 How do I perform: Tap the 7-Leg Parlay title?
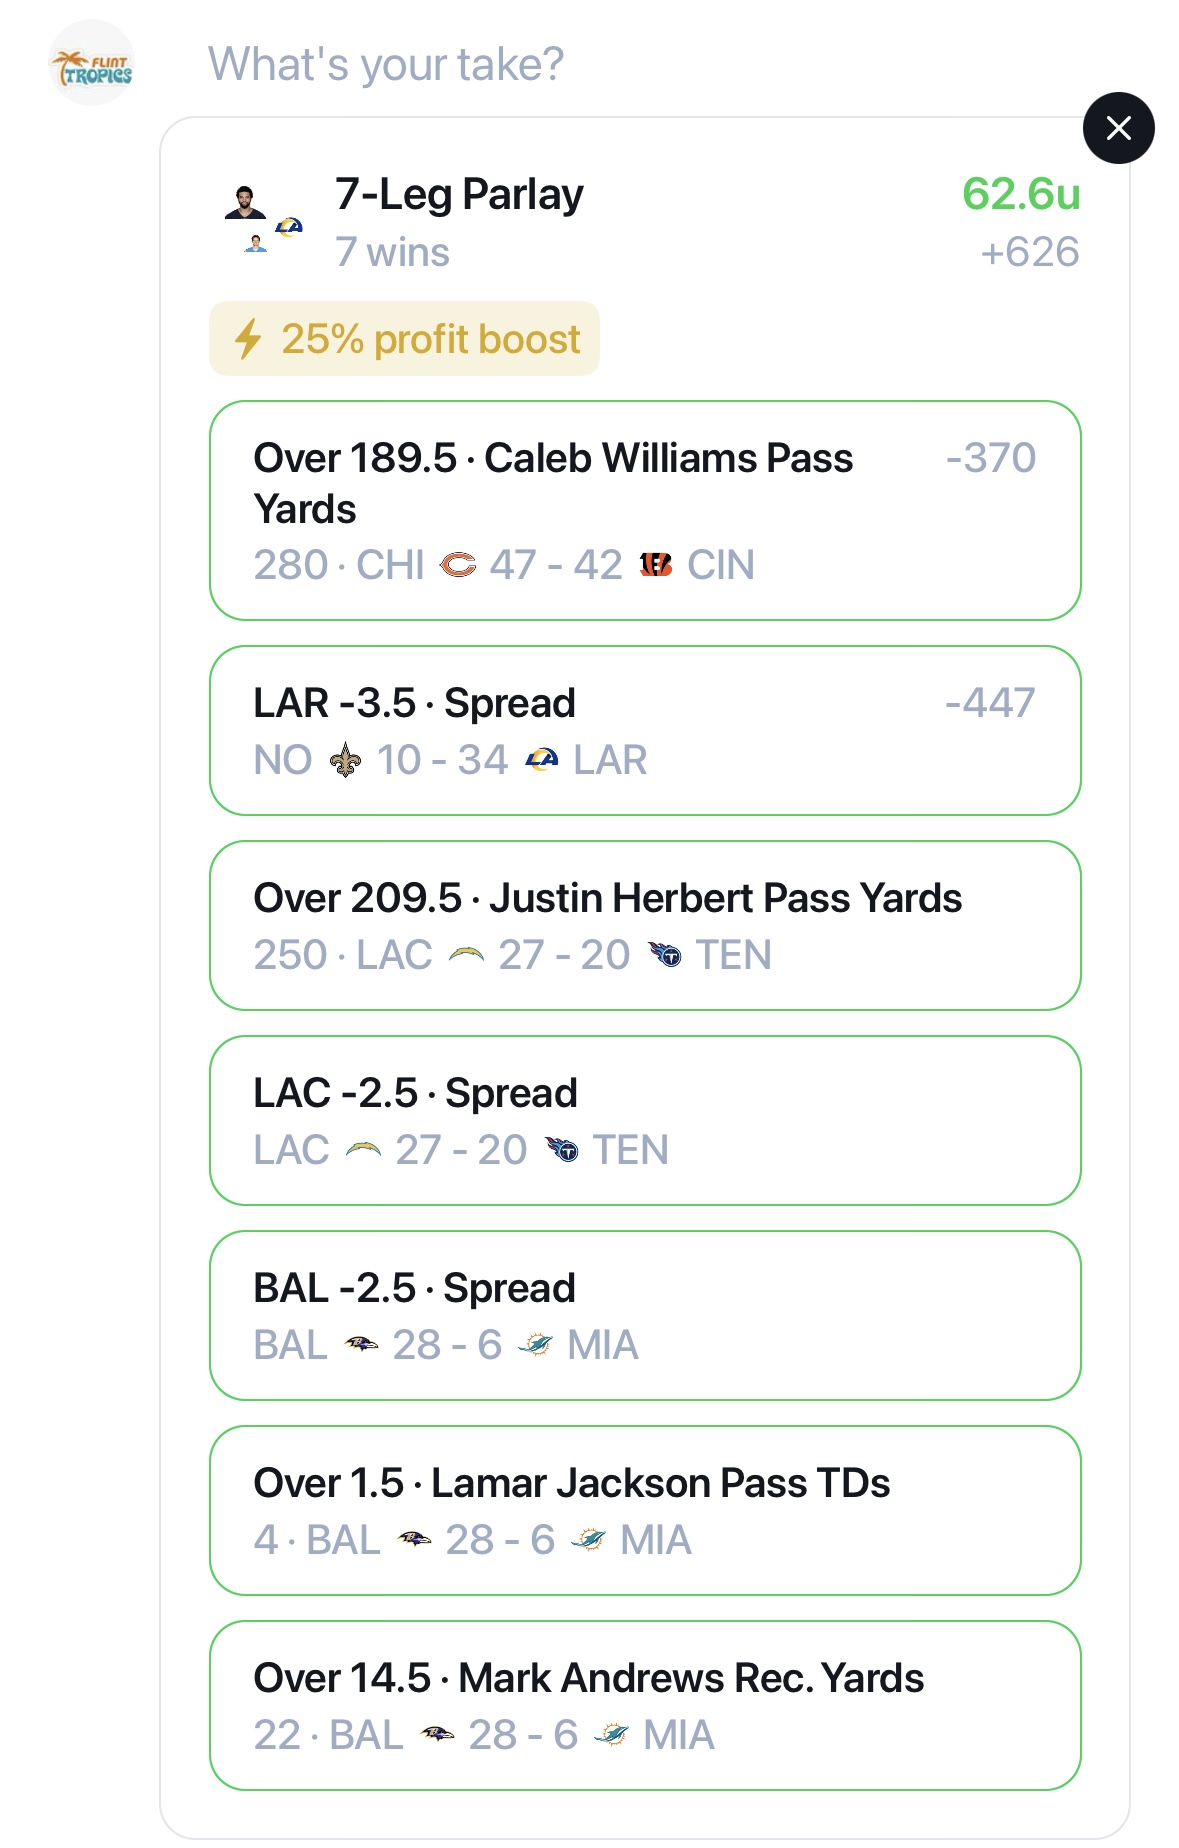(x=459, y=194)
